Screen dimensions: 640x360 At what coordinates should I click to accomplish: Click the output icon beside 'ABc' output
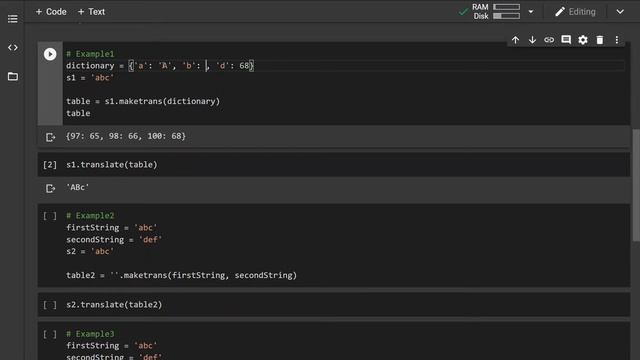(50, 188)
